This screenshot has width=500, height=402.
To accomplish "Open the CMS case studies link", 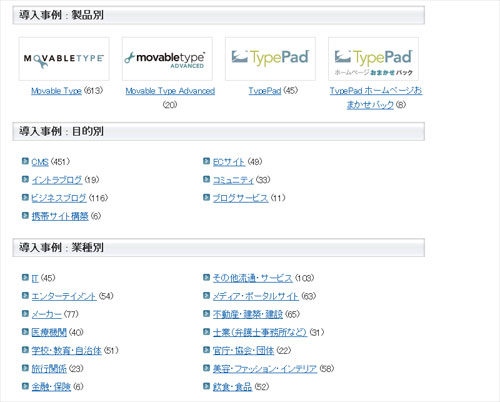I will (40, 162).
